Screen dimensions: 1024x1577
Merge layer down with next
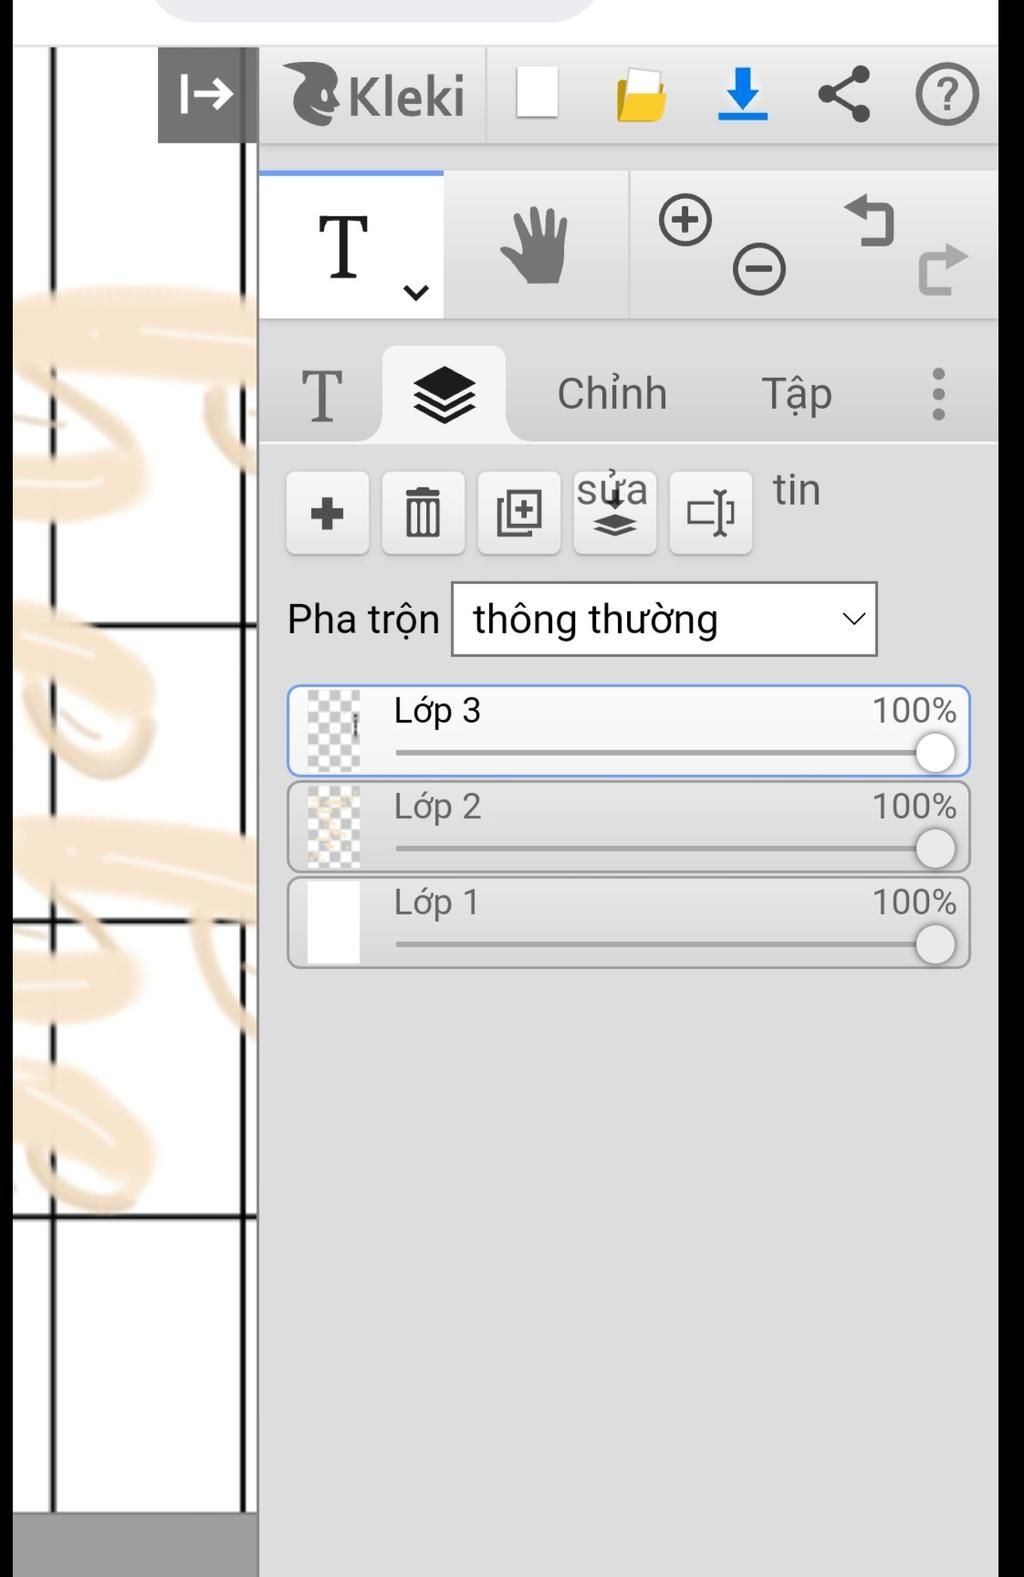[614, 513]
